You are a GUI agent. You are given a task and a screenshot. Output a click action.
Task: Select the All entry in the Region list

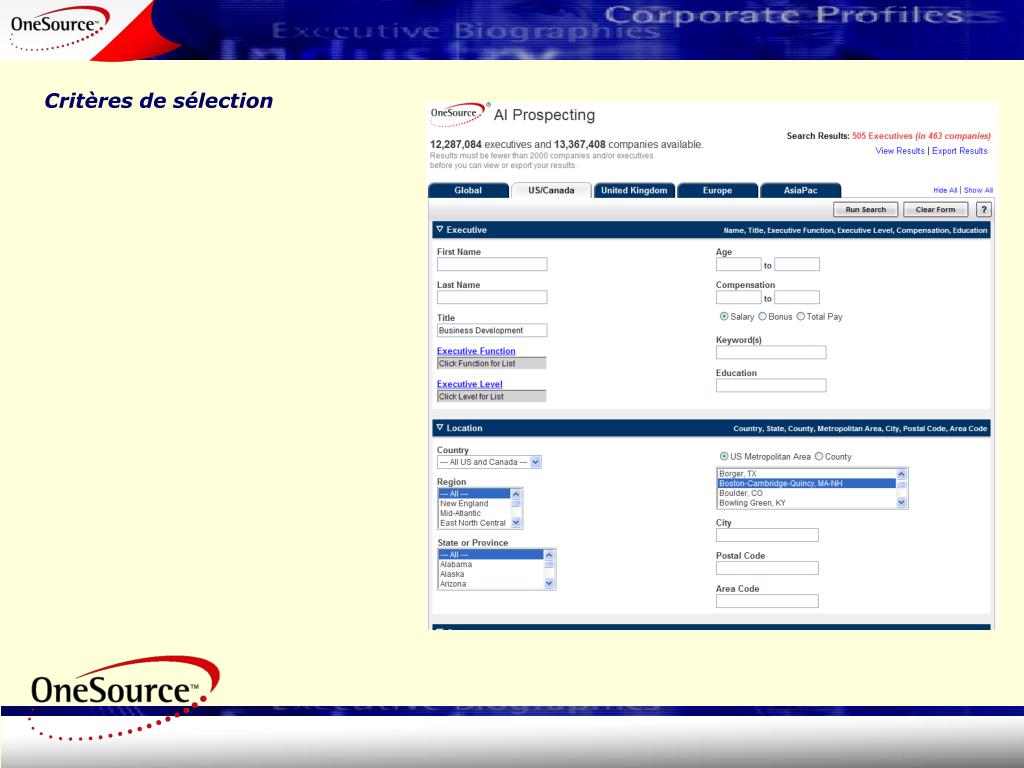[x=474, y=494]
